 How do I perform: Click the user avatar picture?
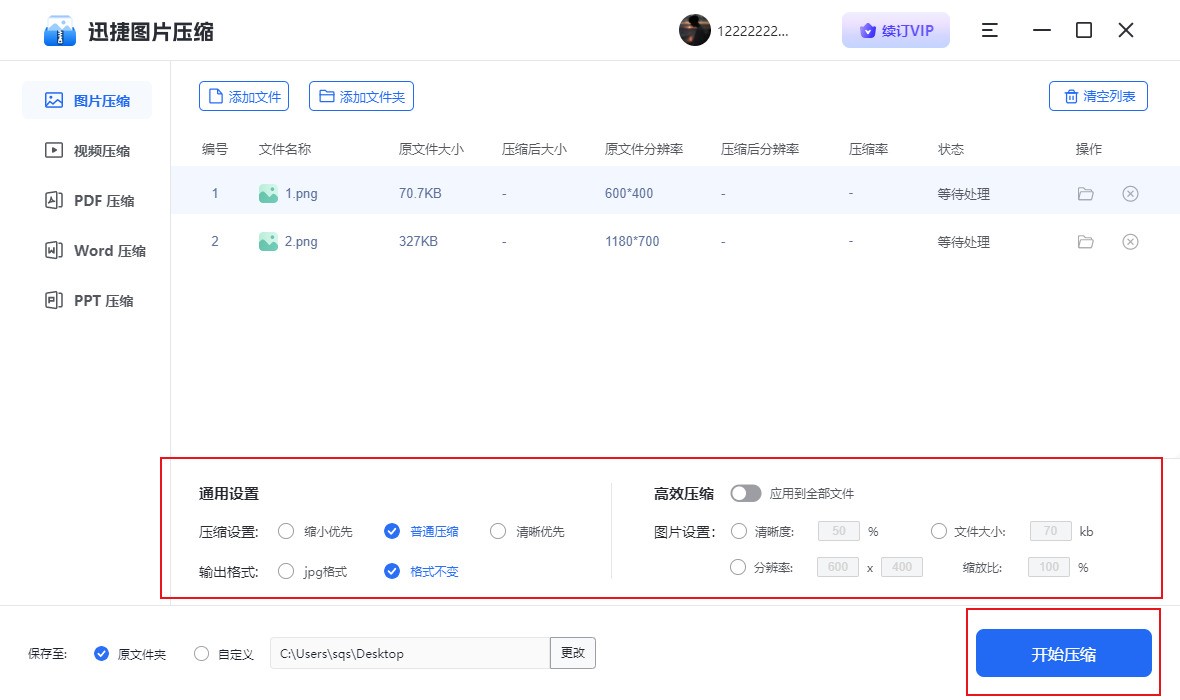pos(695,30)
